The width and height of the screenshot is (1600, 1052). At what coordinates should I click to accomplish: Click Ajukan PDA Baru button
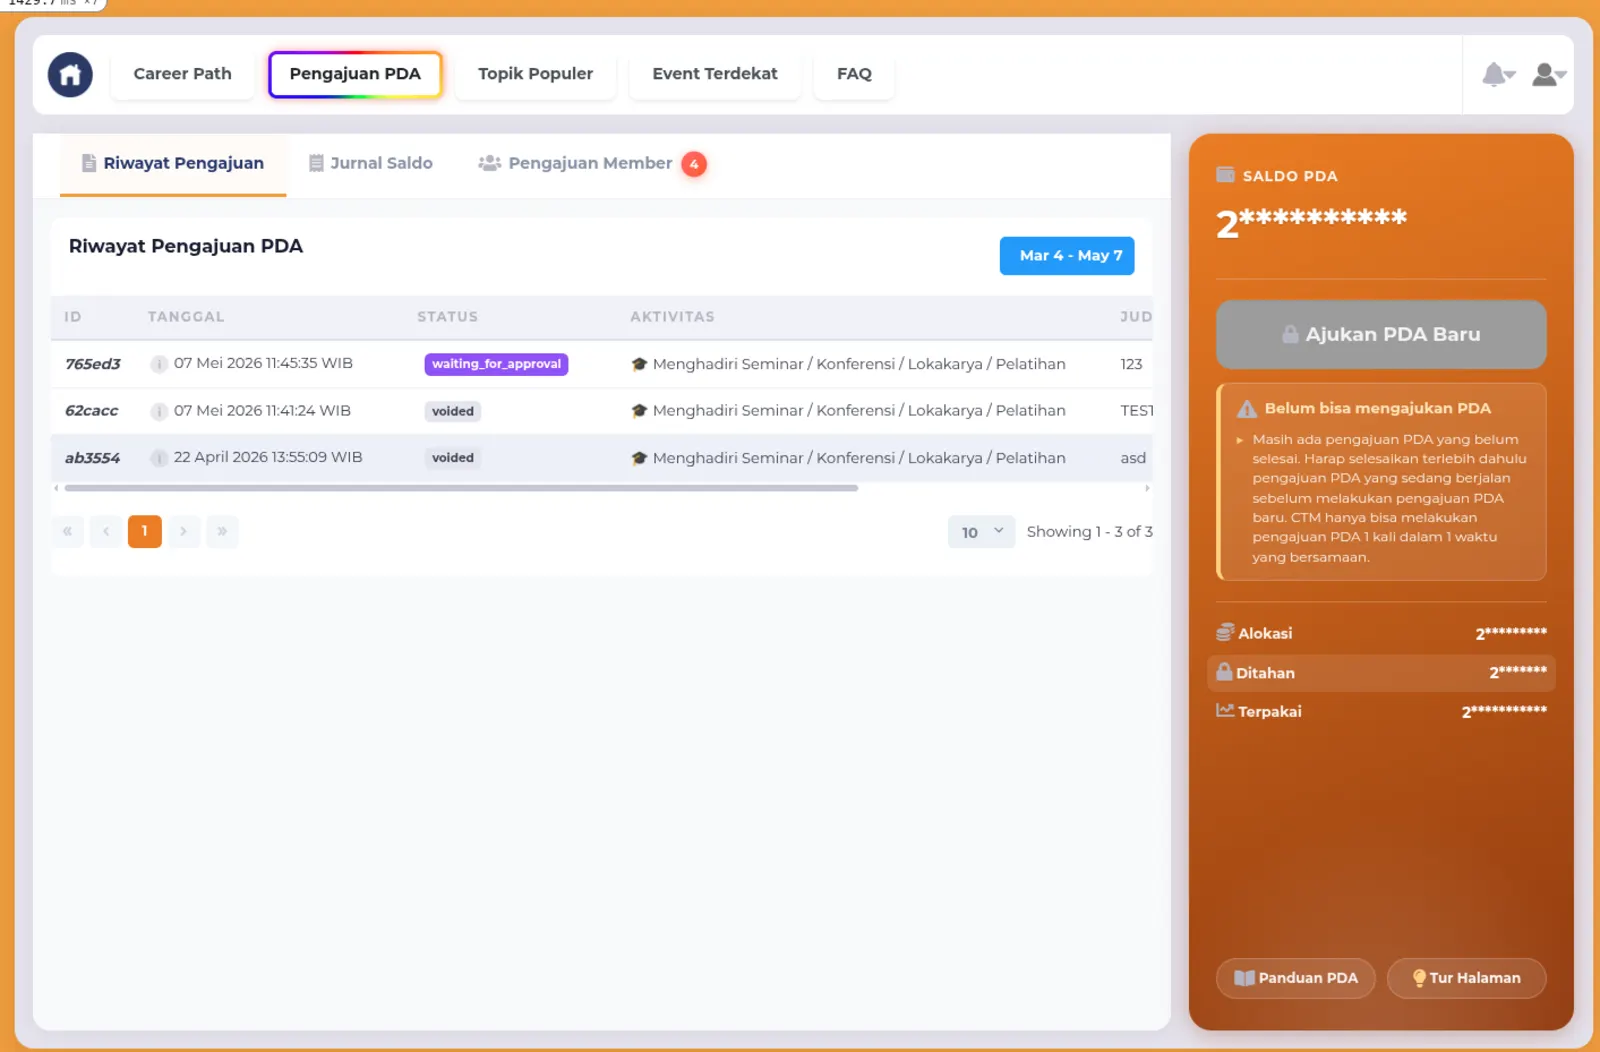[x=1381, y=335]
